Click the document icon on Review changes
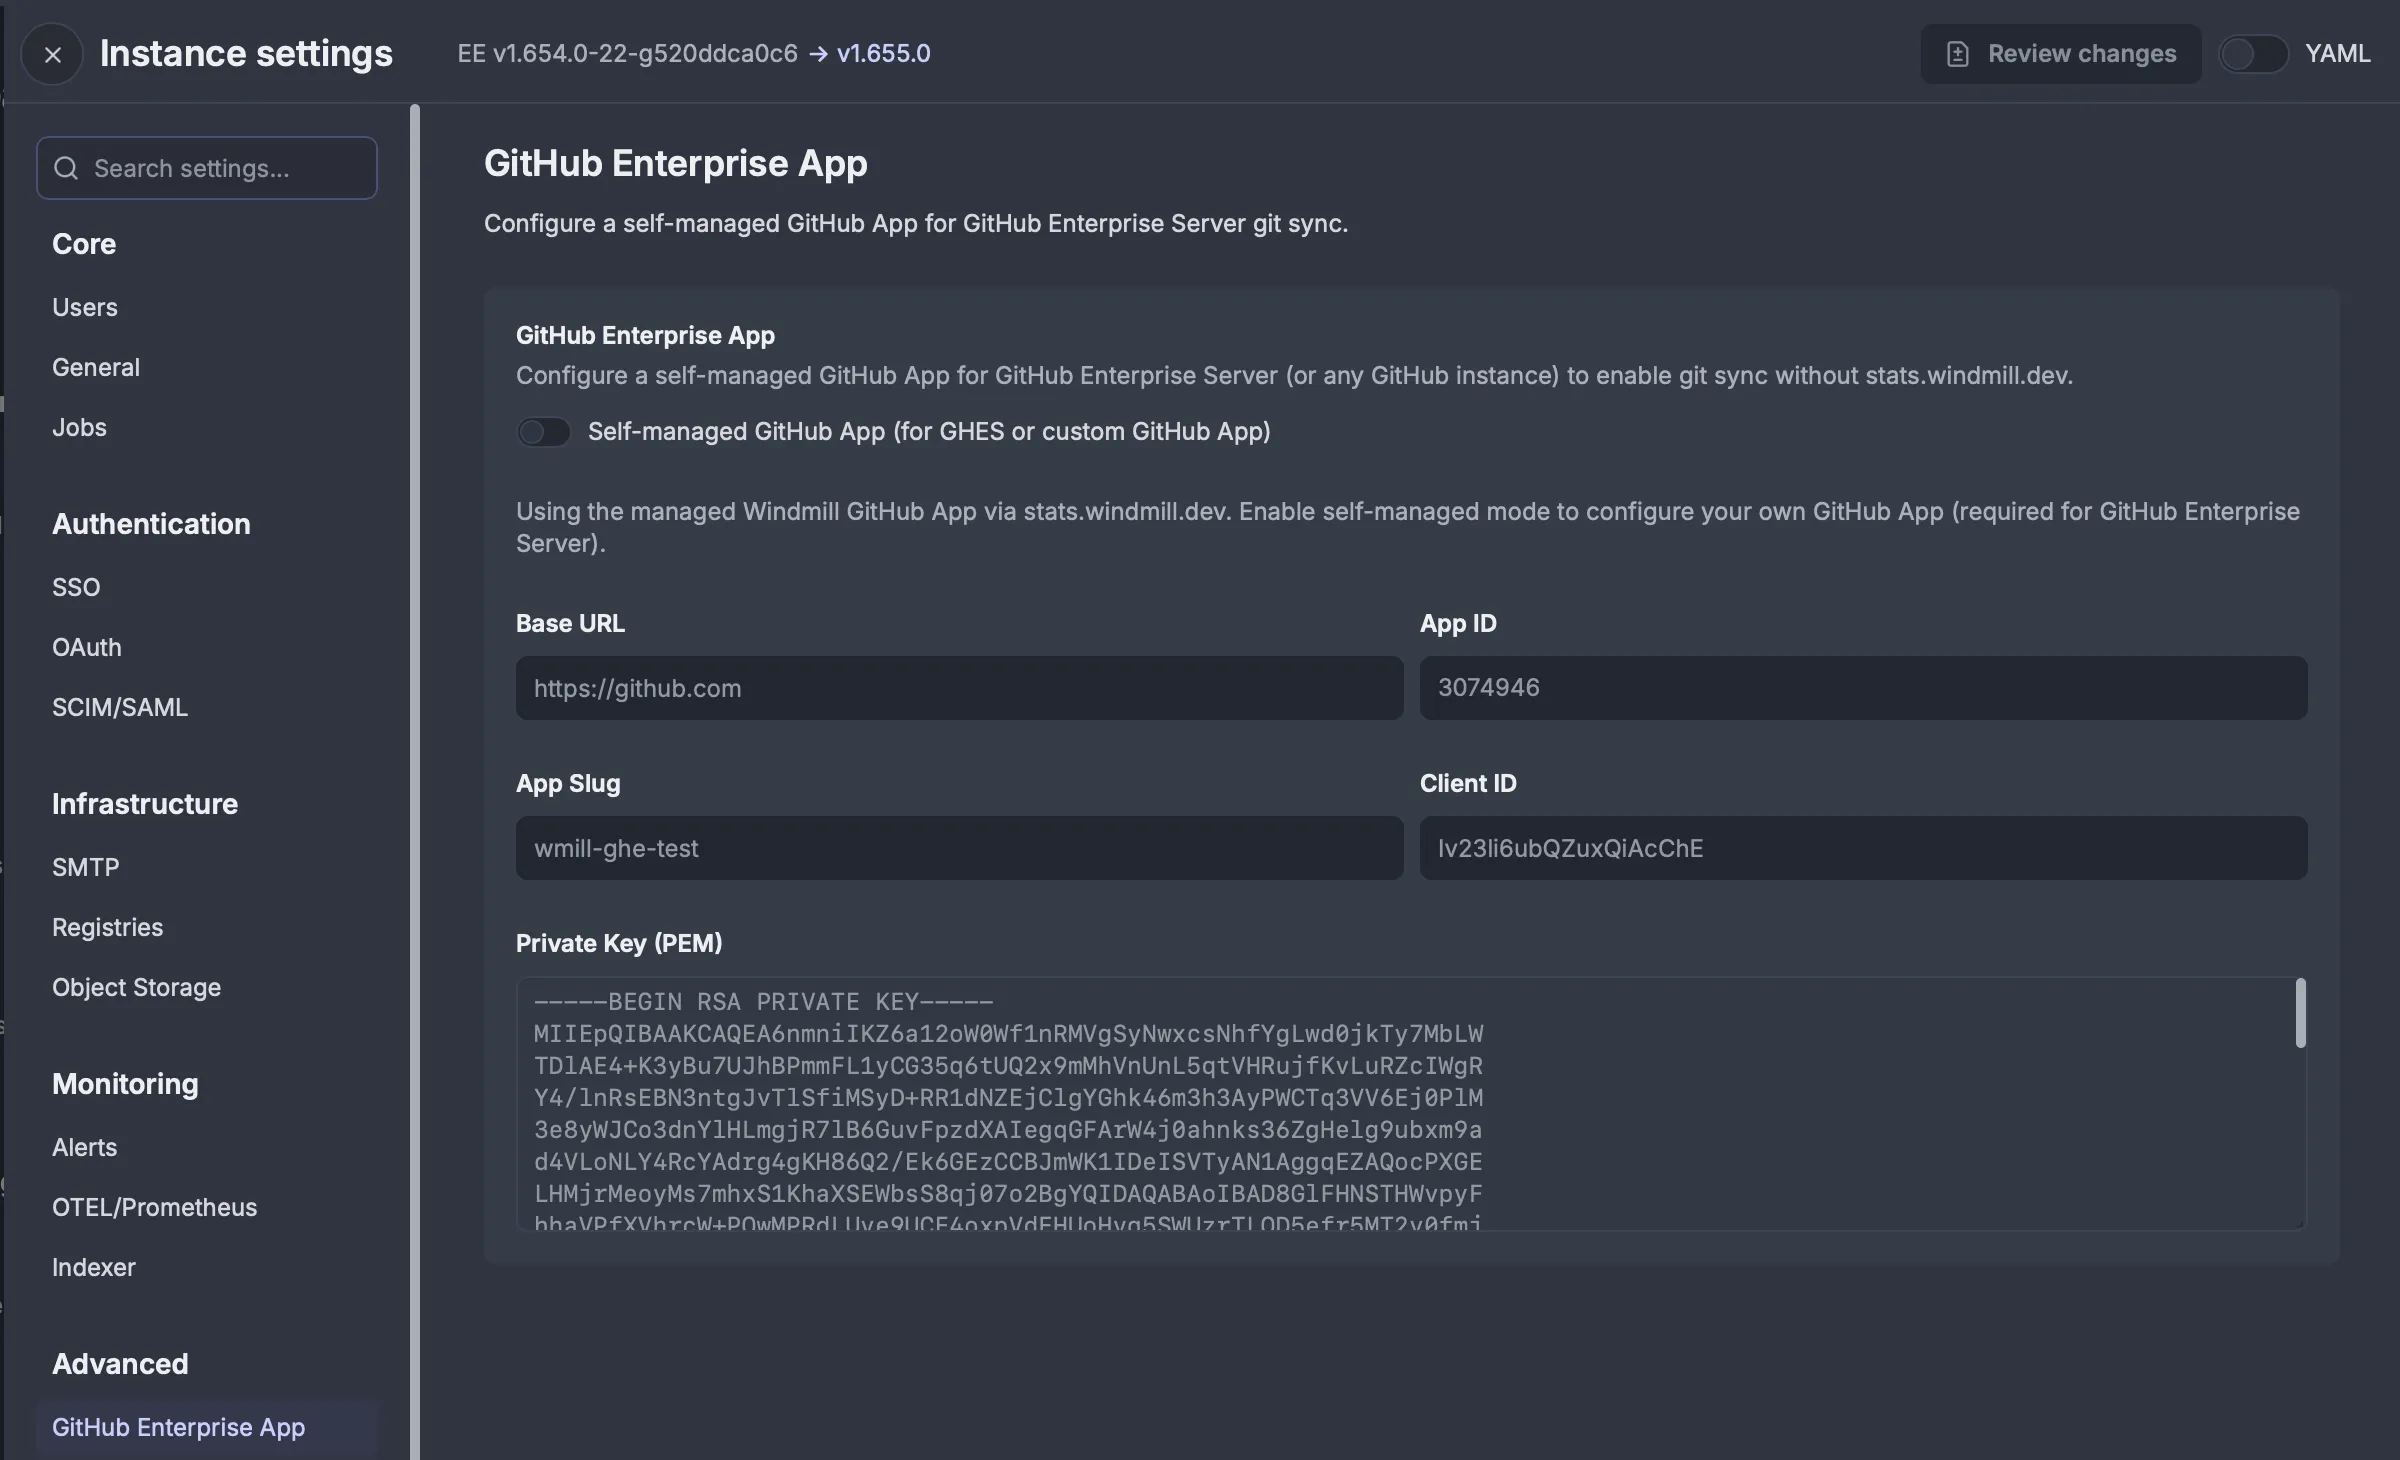The image size is (2400, 1460). [1957, 53]
